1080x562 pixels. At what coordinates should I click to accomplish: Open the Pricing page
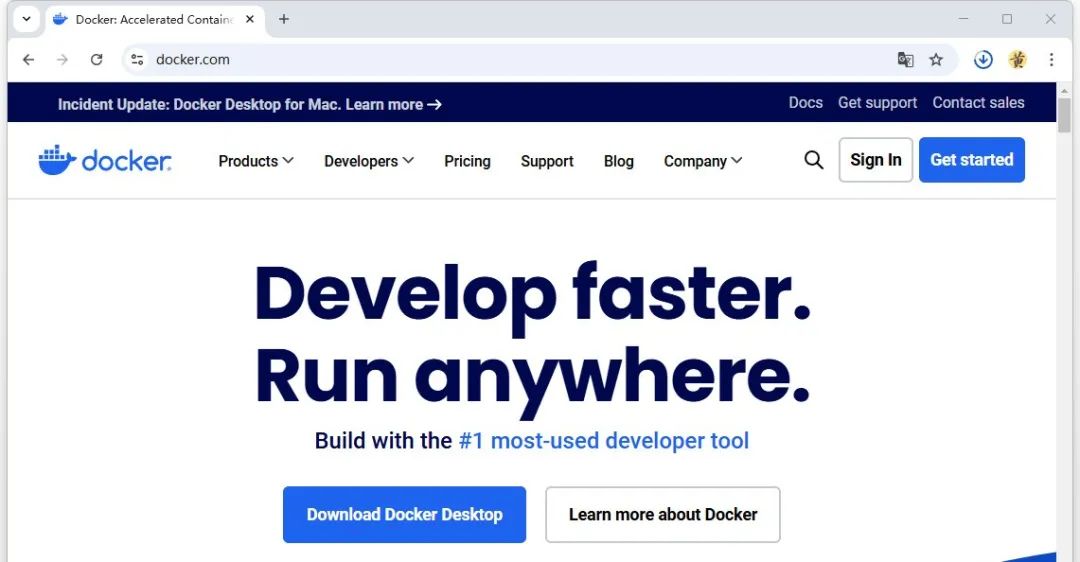(467, 161)
